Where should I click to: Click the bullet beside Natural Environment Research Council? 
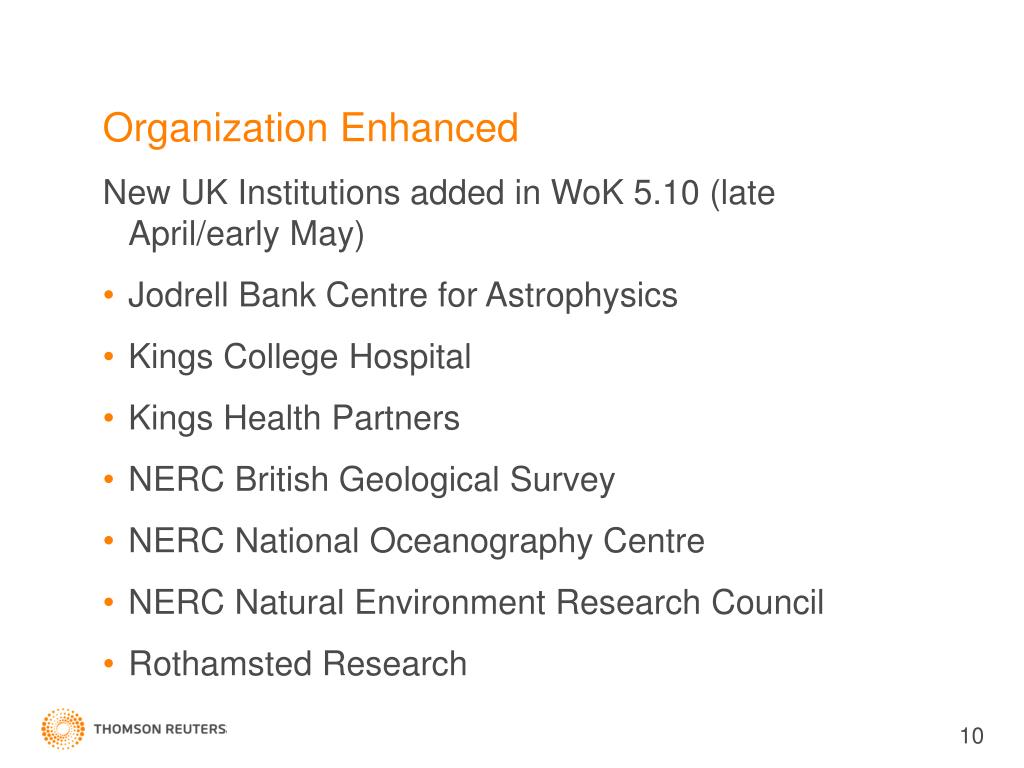coord(108,603)
